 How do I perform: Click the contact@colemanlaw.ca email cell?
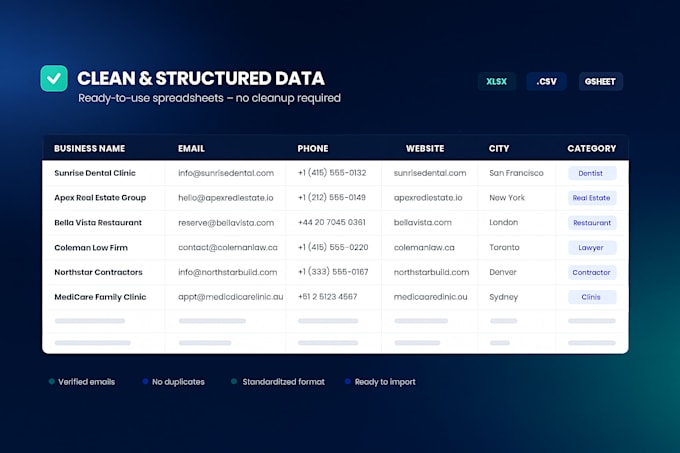[x=228, y=248]
